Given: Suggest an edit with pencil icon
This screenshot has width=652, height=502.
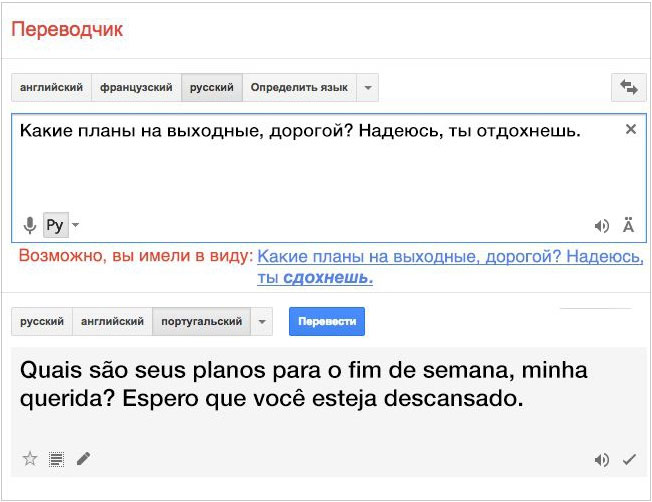Looking at the screenshot, I should 83,459.
